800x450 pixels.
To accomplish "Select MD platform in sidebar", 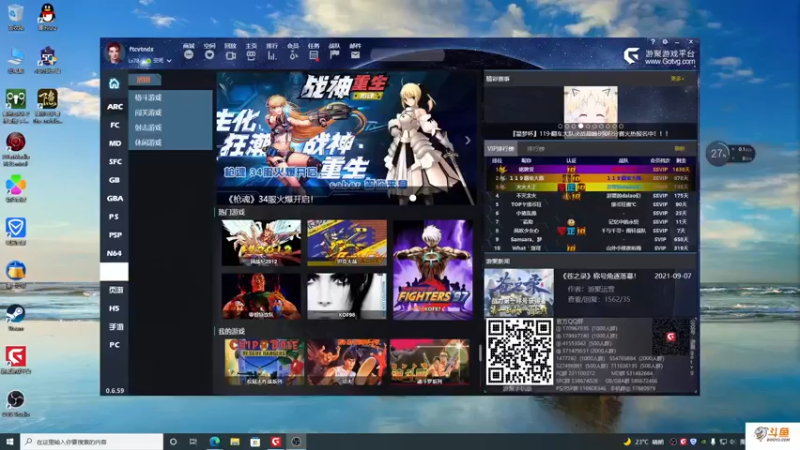I will (115, 143).
